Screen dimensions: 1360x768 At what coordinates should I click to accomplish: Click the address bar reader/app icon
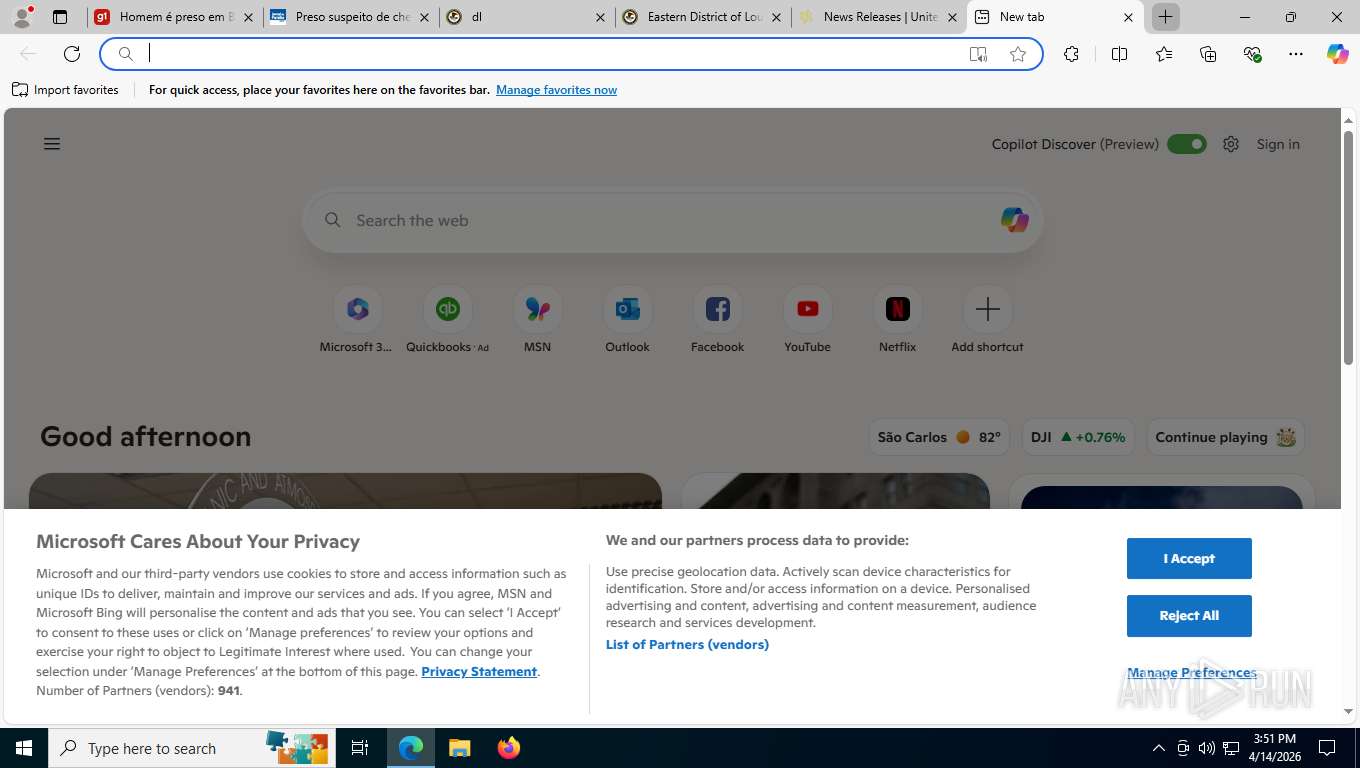[x=978, y=54]
